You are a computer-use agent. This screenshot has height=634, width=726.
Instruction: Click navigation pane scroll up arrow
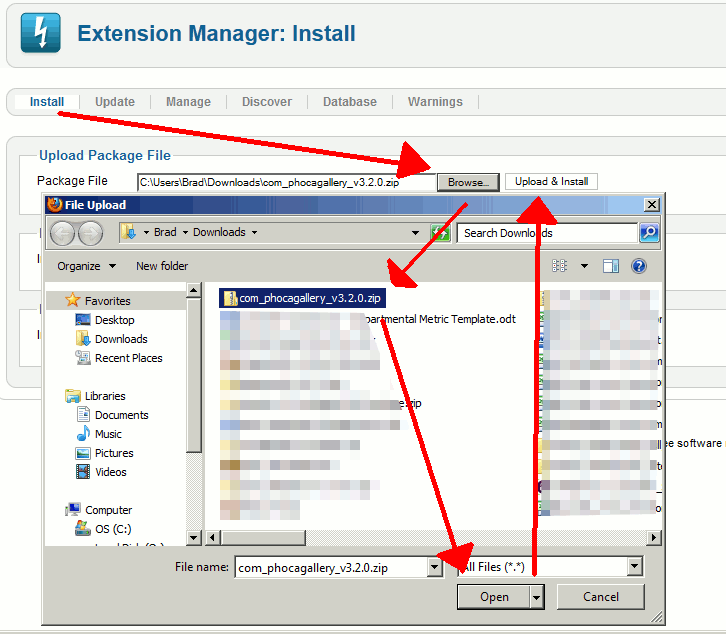pos(194,290)
